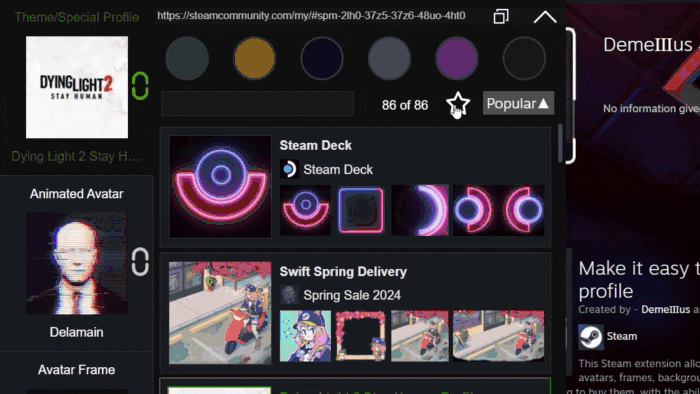Screen dimensions: 700x394
Task: Open DemeIIIus profile name on the page
Action: (x=648, y=45)
